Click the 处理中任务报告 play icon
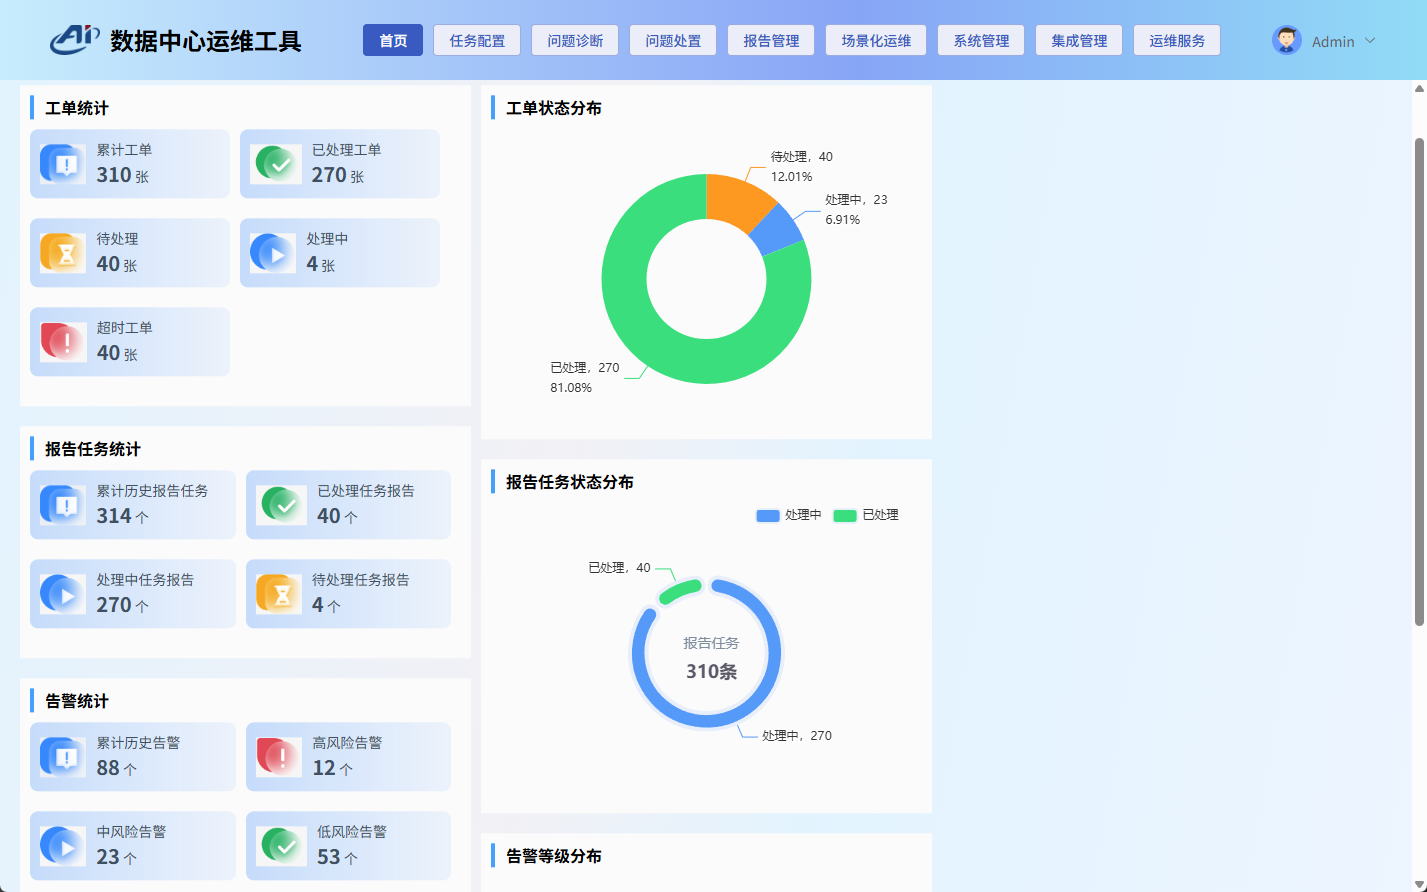 (63, 593)
